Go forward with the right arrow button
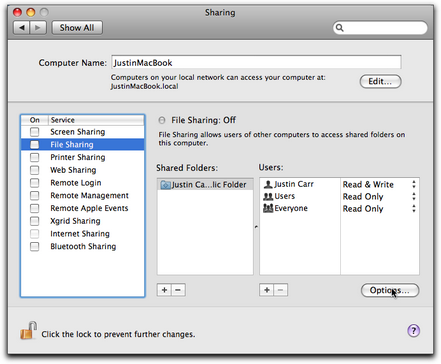Viewport: 441px width, 364px height. coord(38,28)
